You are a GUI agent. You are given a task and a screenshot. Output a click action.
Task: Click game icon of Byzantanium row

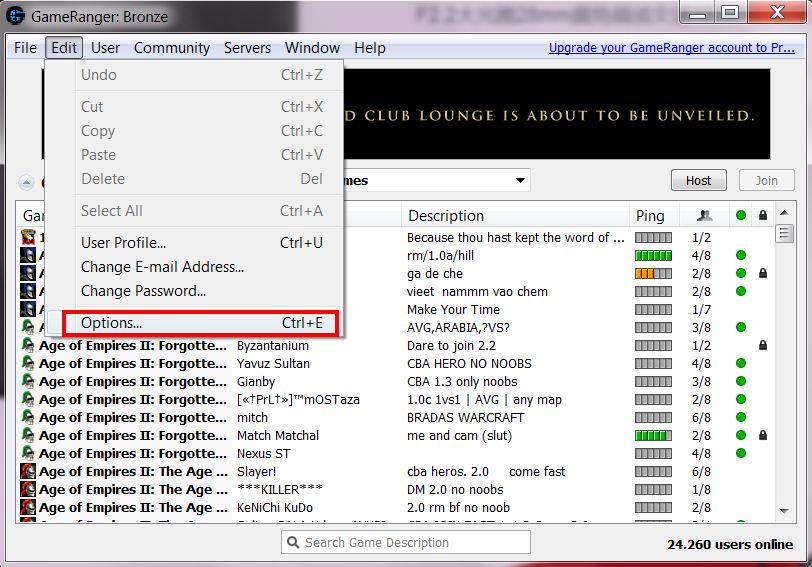tap(28, 345)
